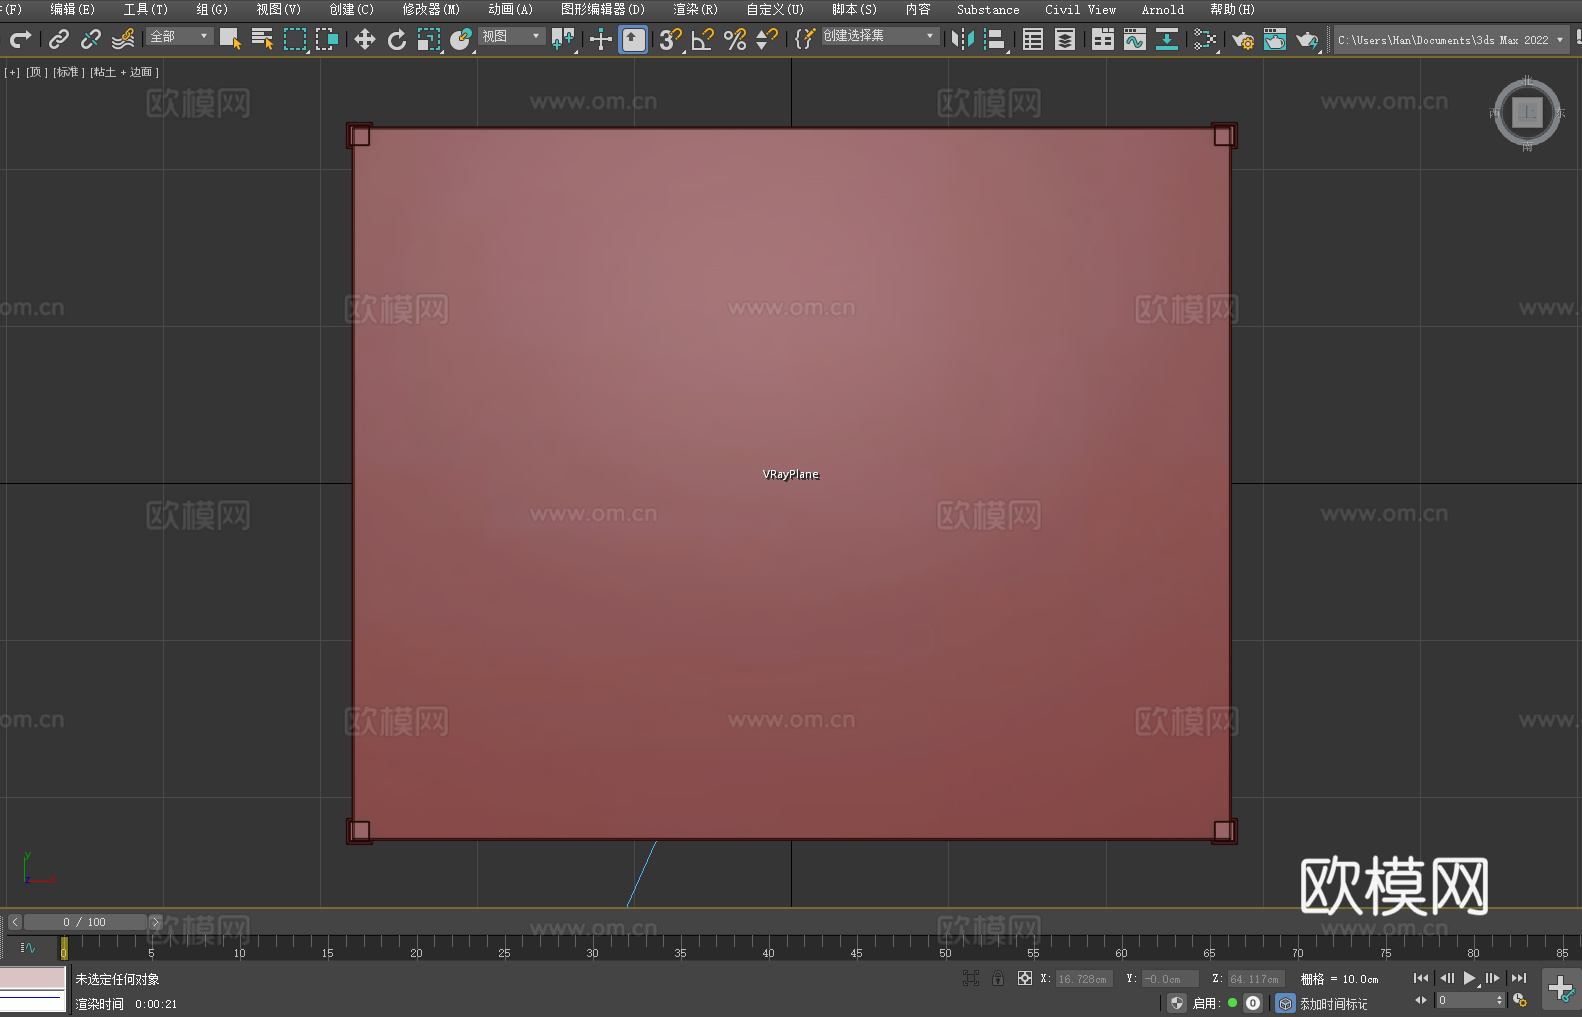
Task: Toggle Window/Crossing selection mode
Action: tap(327, 39)
